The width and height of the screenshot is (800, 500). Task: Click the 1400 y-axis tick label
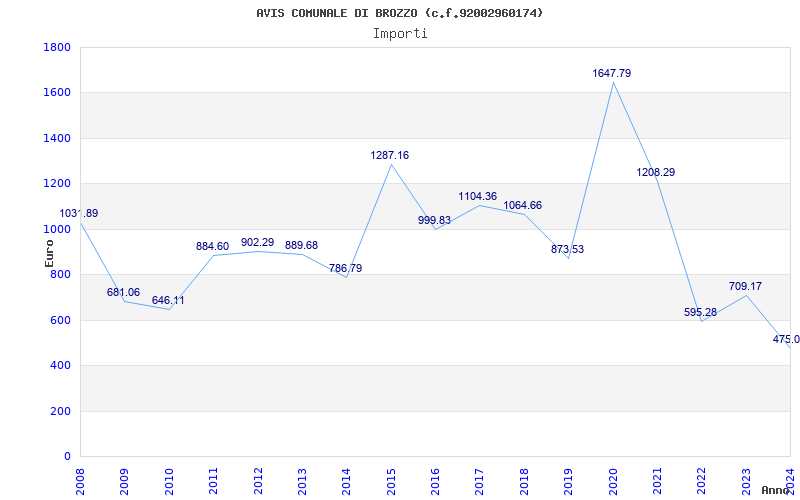pyautogui.click(x=57, y=138)
